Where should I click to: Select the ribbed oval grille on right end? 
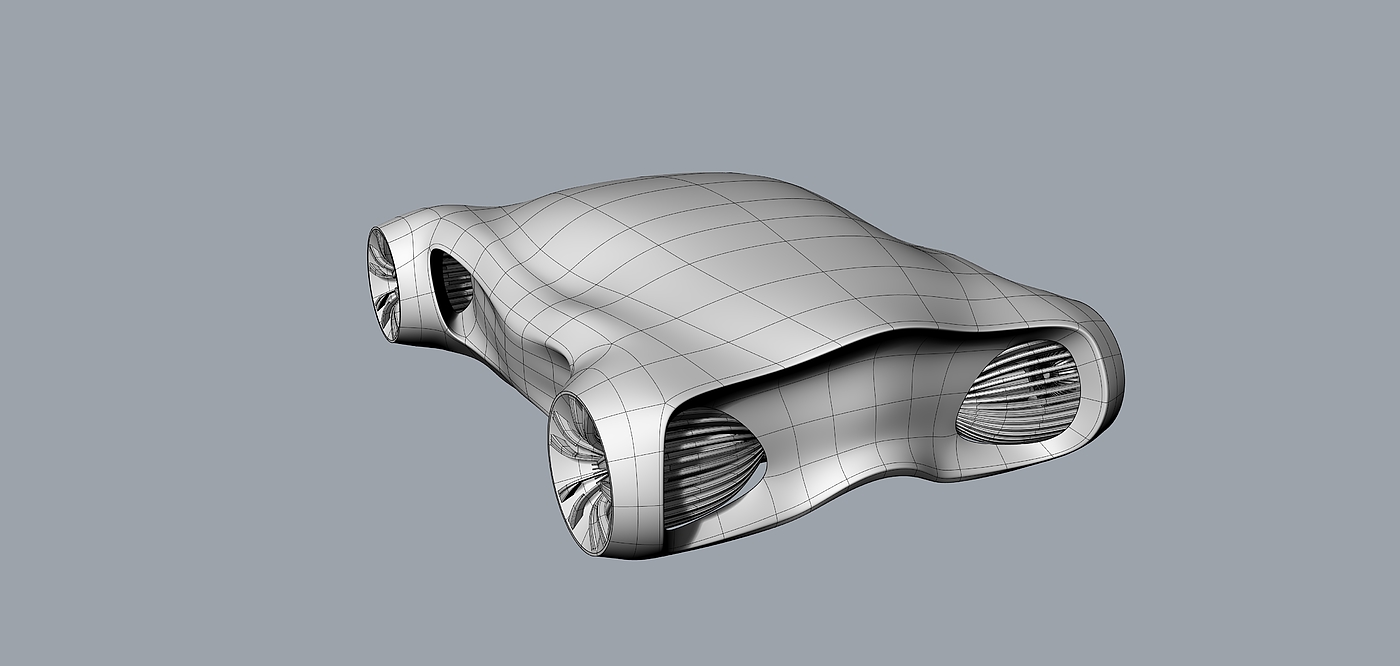tap(1019, 392)
